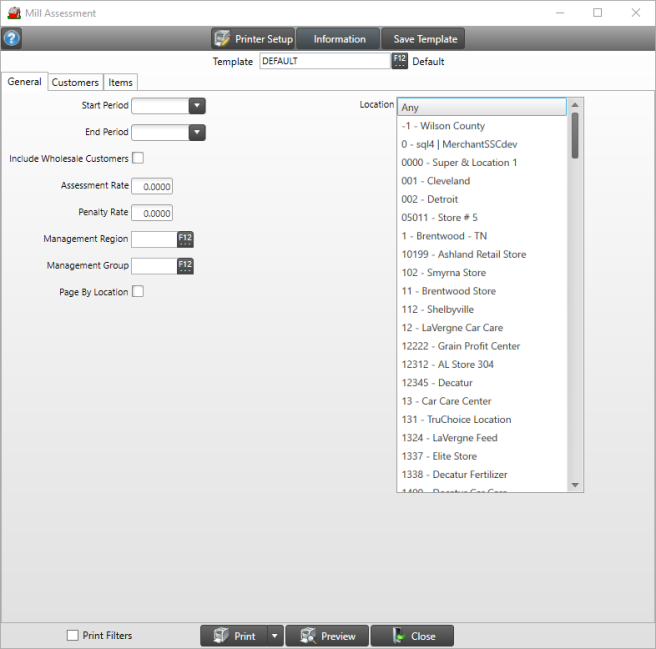This screenshot has height=649, width=656.
Task: Expand the End Period dropdown
Action: (x=196, y=132)
